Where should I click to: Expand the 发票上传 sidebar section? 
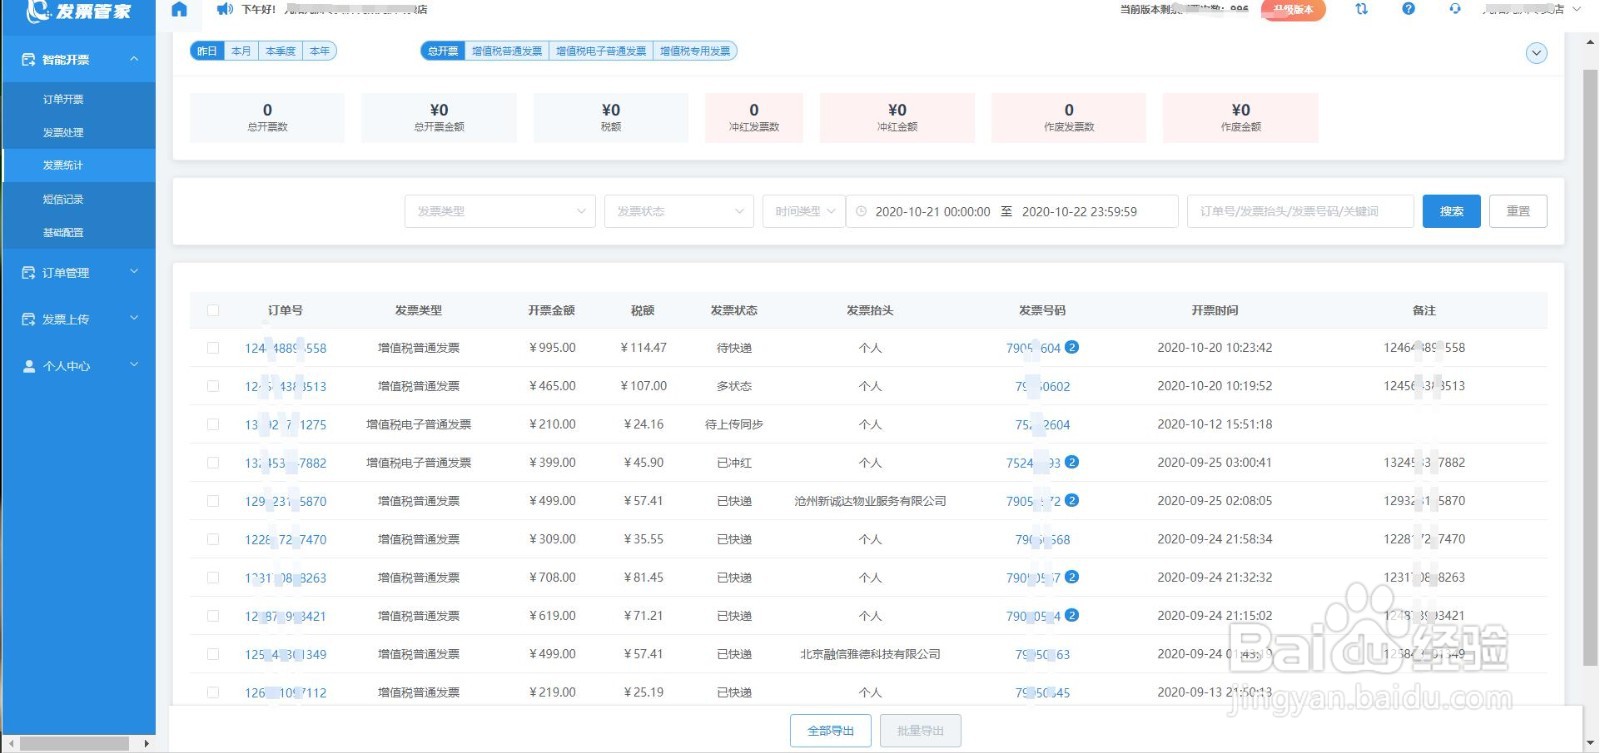[78, 319]
